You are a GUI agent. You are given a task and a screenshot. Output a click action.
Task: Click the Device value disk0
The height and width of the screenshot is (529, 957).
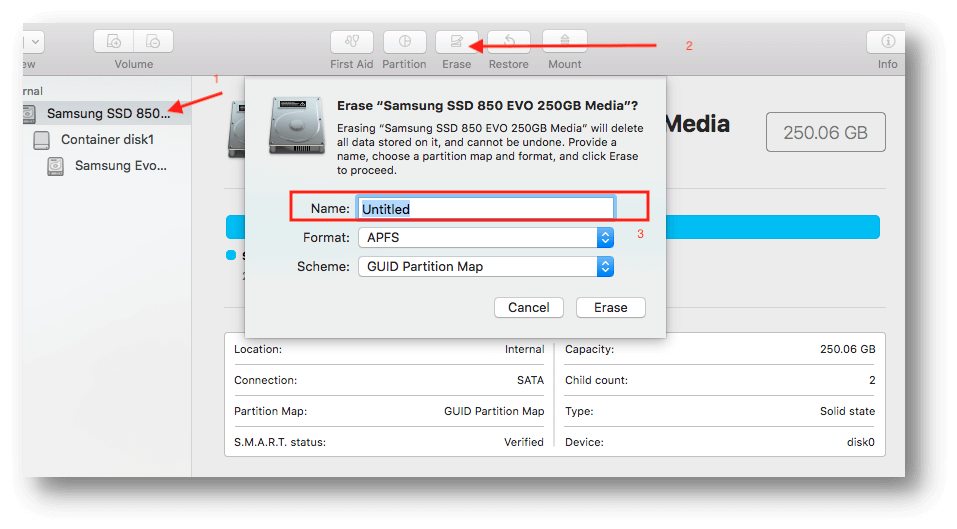(x=861, y=442)
